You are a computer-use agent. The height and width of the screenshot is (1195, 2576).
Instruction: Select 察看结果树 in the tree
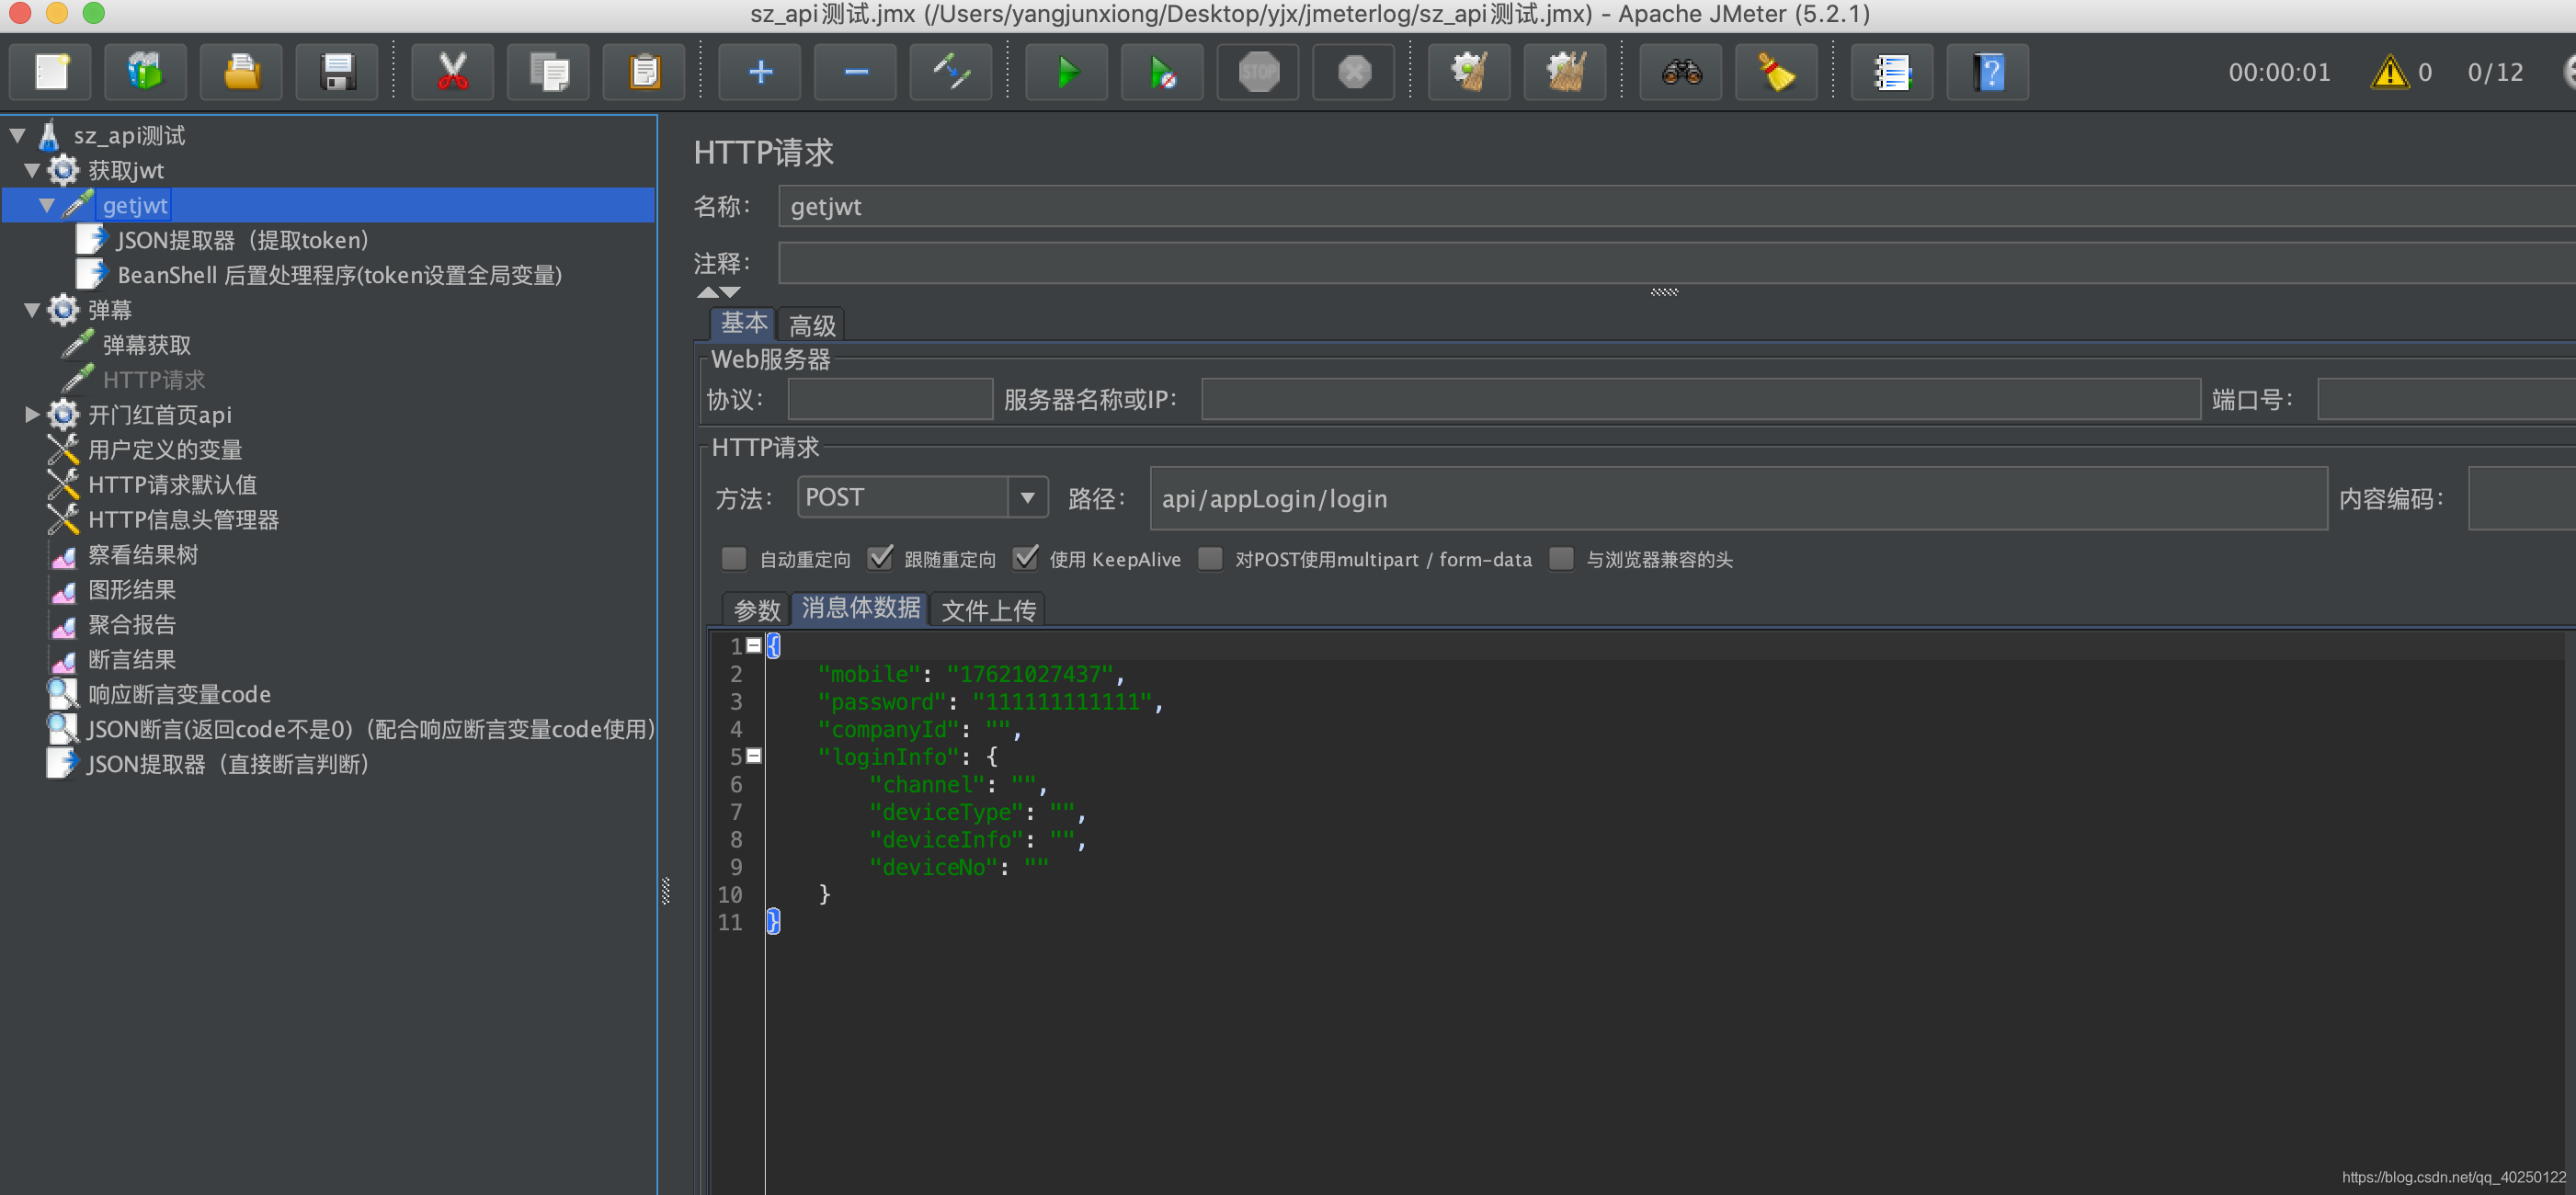click(x=142, y=554)
